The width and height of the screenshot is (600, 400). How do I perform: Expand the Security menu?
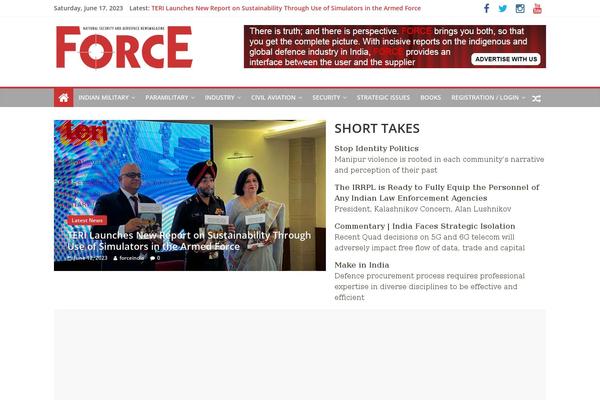click(x=329, y=98)
